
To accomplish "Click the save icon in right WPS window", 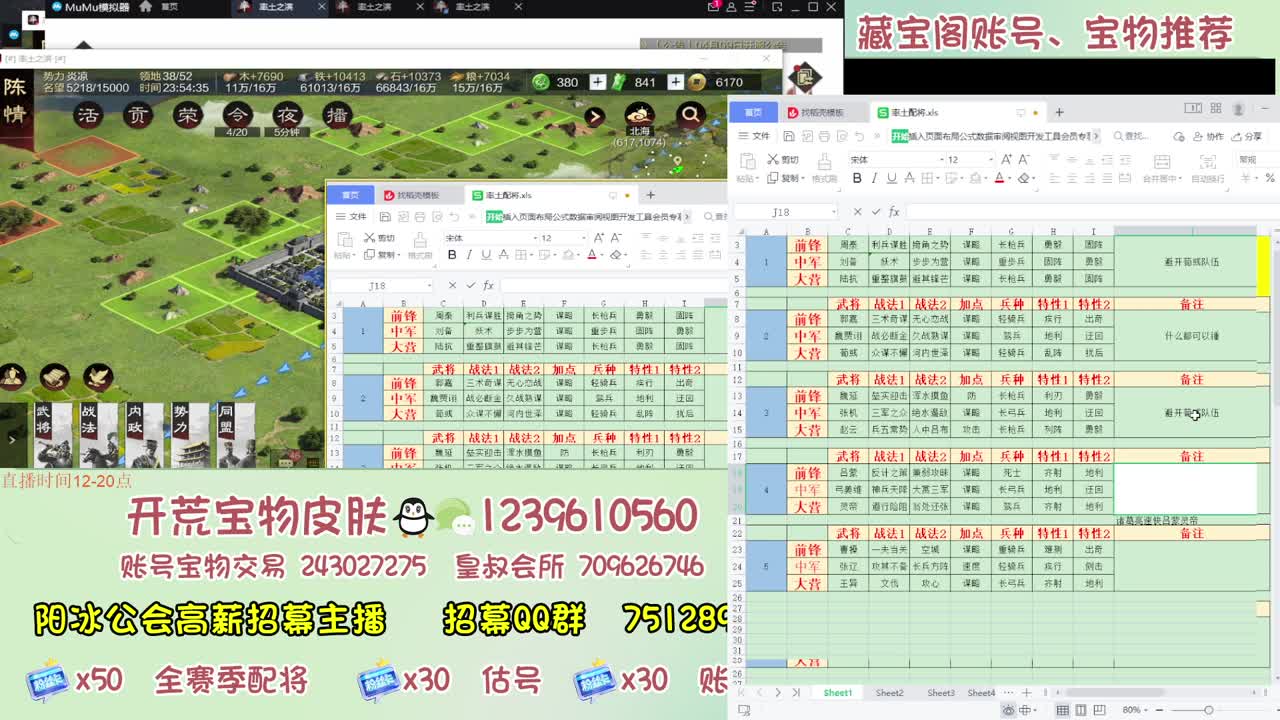I will 789,136.
